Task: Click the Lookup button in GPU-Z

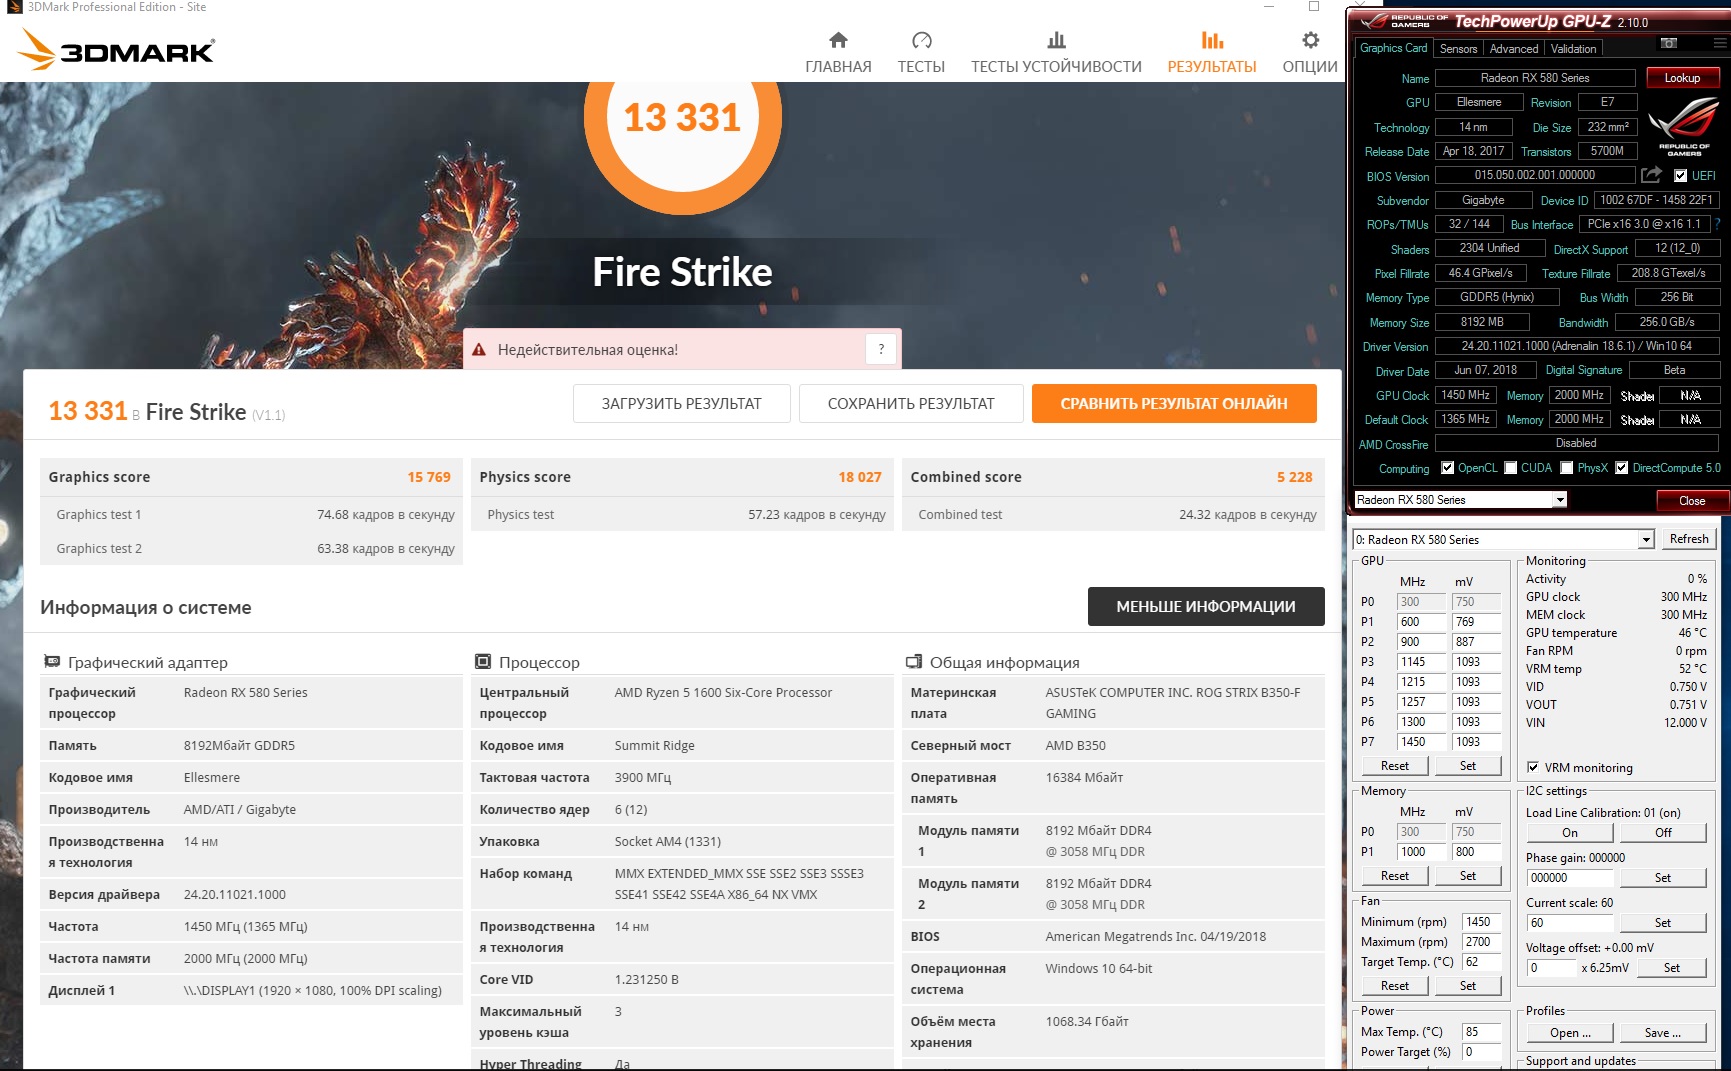Action: 1682,78
